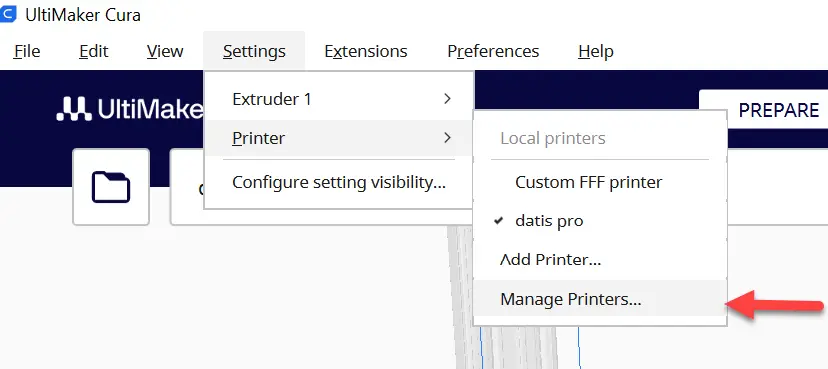Choose Add Printer... option

[600, 260]
